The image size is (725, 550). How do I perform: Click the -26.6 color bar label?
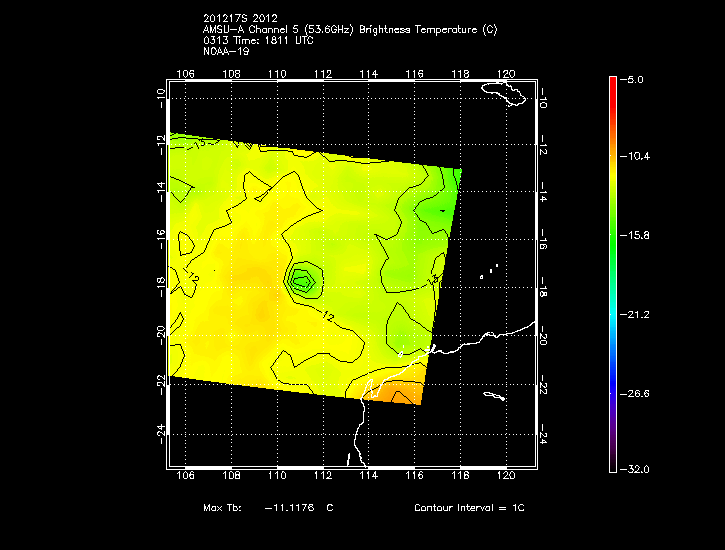pos(634,393)
